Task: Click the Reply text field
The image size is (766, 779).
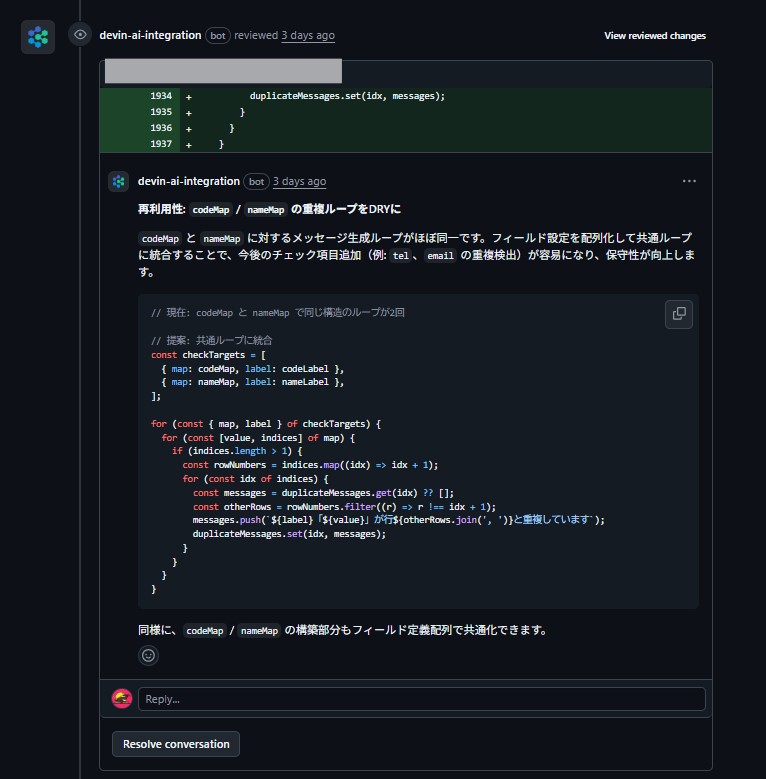Action: 422,699
